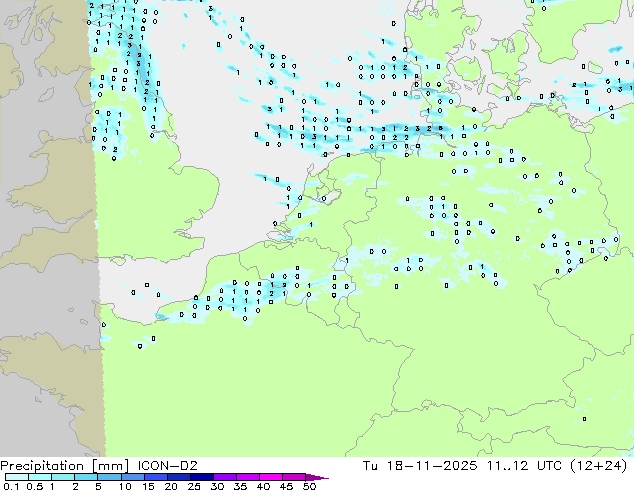Click the 'Precipitation [mm]' title label
The width and height of the screenshot is (634, 490).
click(65, 466)
